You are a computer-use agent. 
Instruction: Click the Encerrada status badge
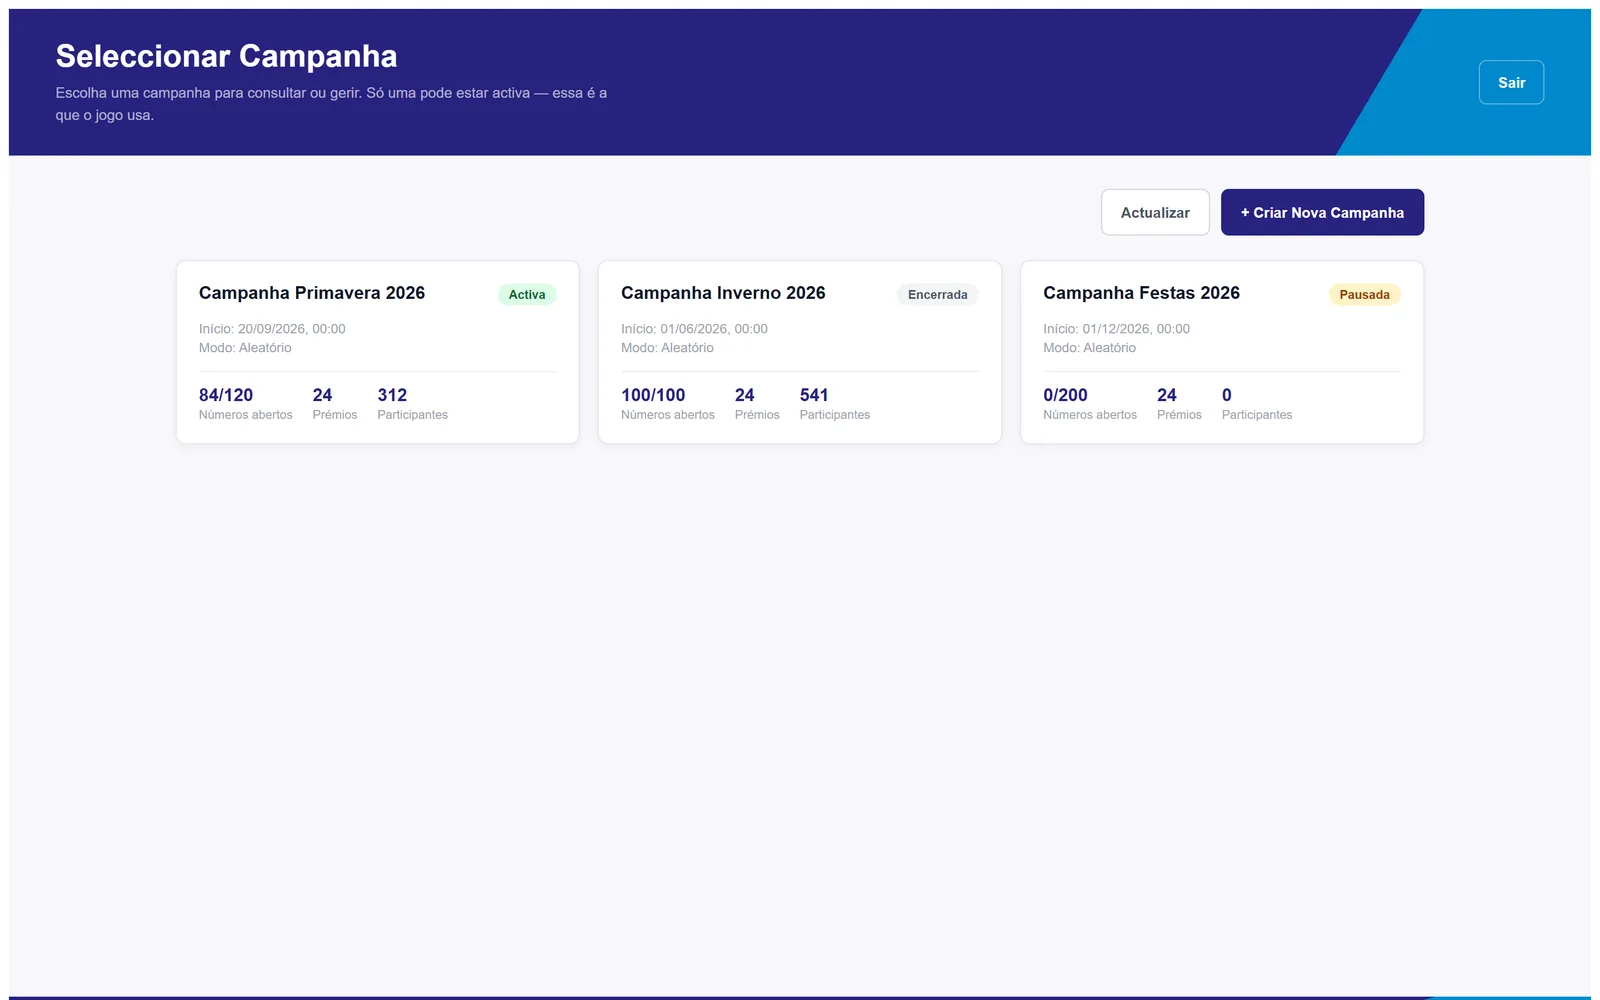point(937,294)
